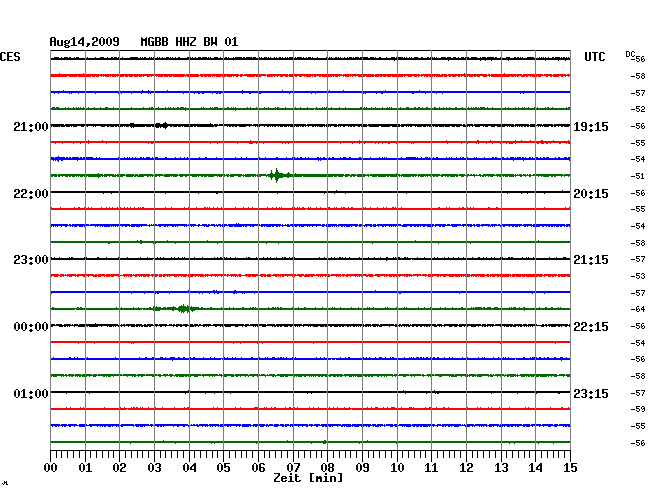Click the 15 minute tick label

point(570,467)
